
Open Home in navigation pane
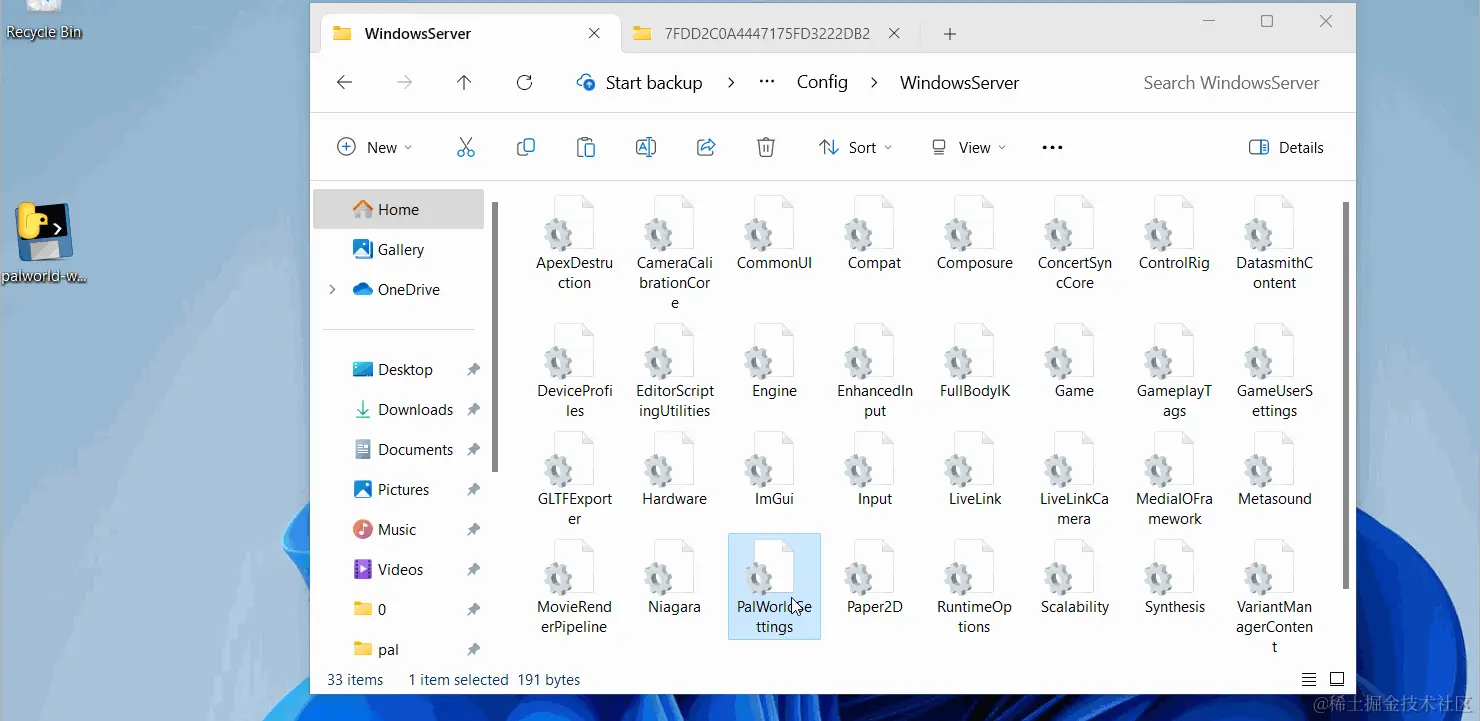point(399,209)
